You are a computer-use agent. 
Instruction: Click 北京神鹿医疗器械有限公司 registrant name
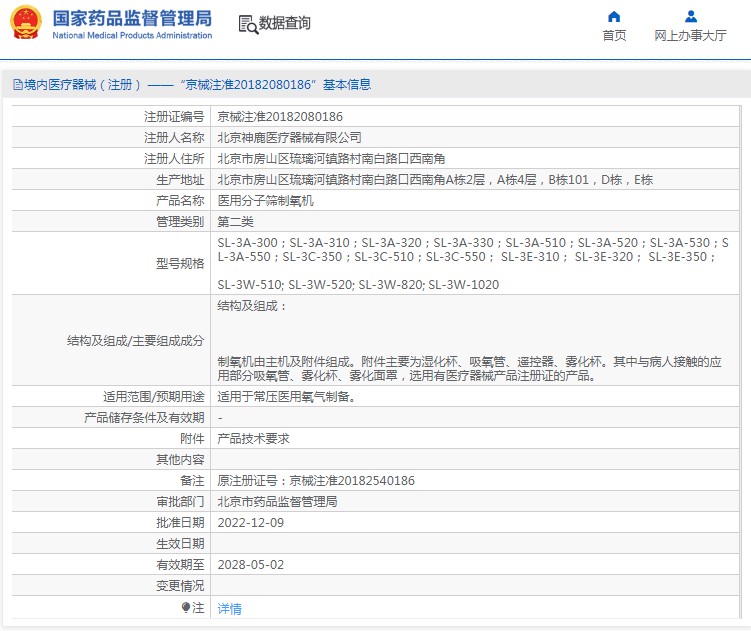pyautogui.click(x=289, y=138)
